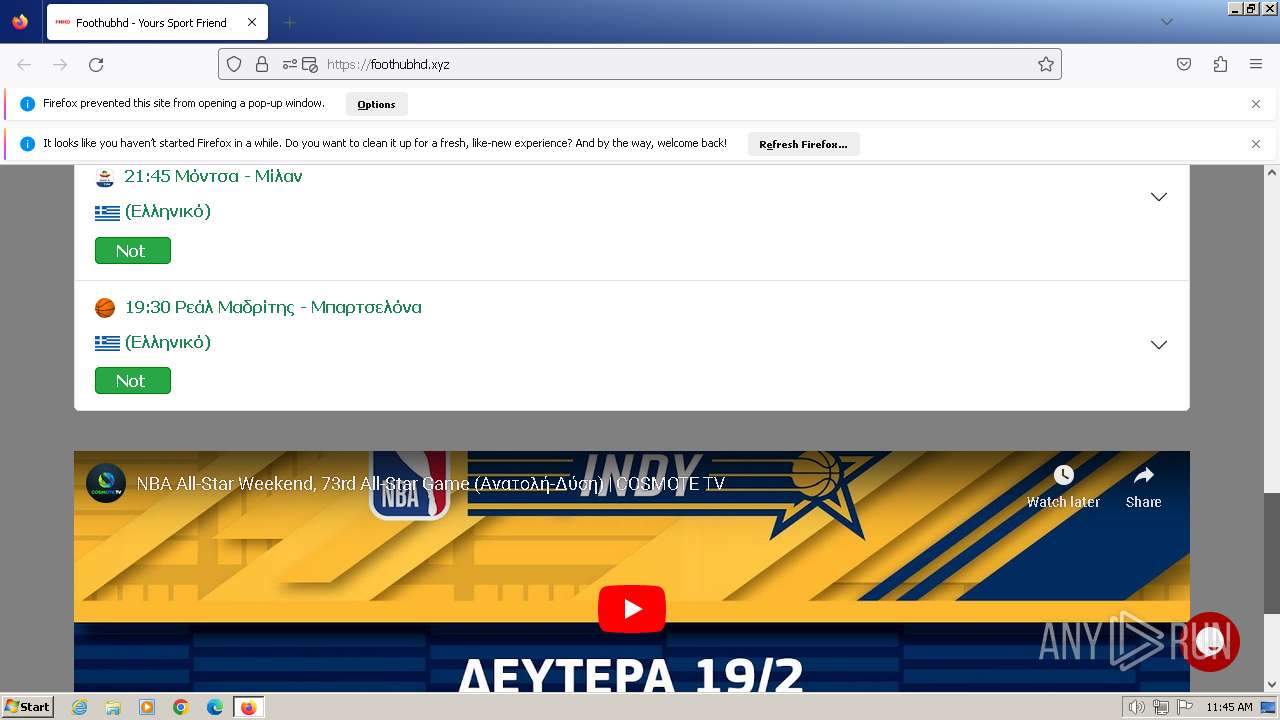Screen dimensions: 1280x720
Task: Launch Microsoft Edge from the taskbar
Action: tap(215, 707)
